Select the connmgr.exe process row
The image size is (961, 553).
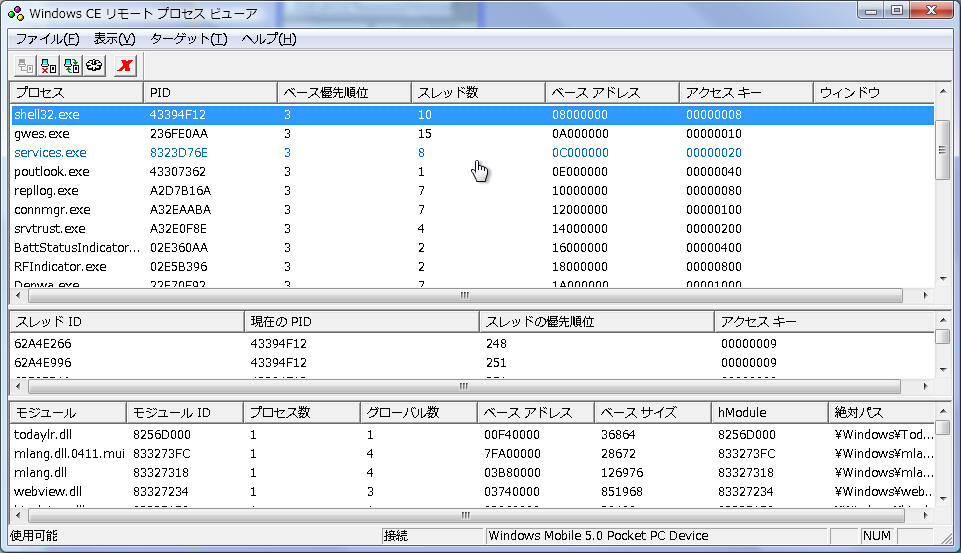(473, 210)
